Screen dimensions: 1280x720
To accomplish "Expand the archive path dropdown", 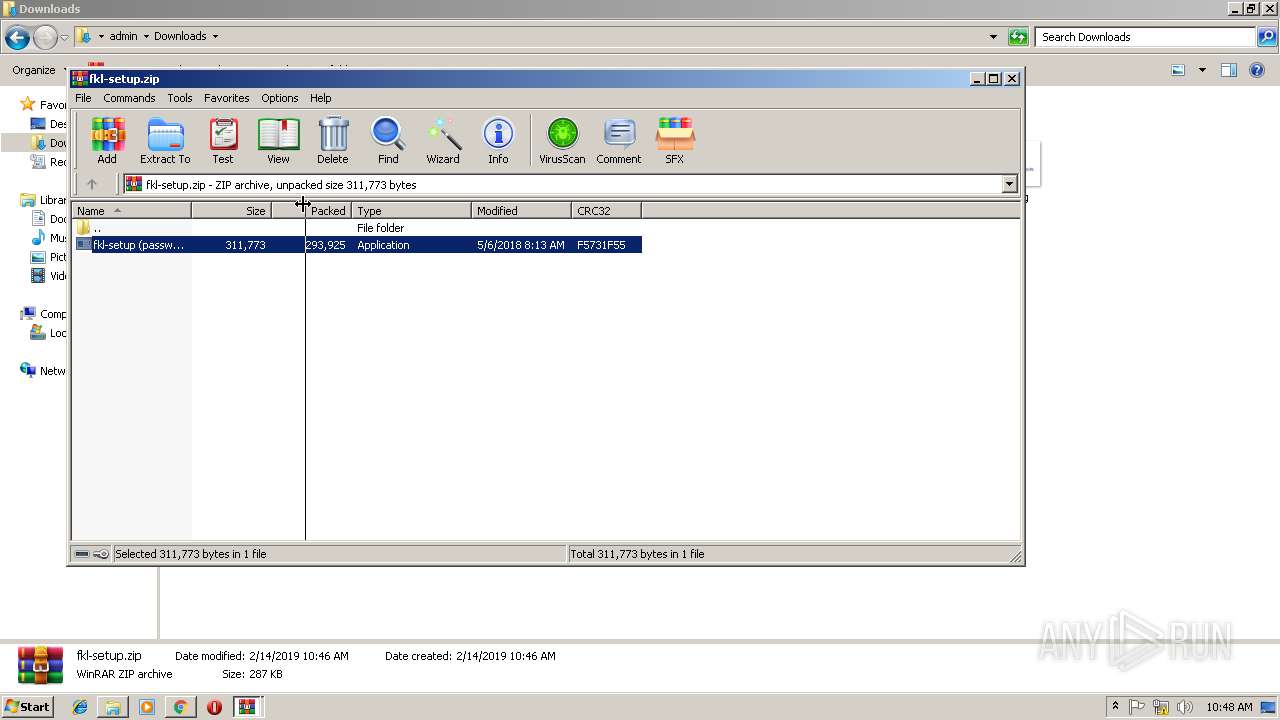I will click(1009, 184).
